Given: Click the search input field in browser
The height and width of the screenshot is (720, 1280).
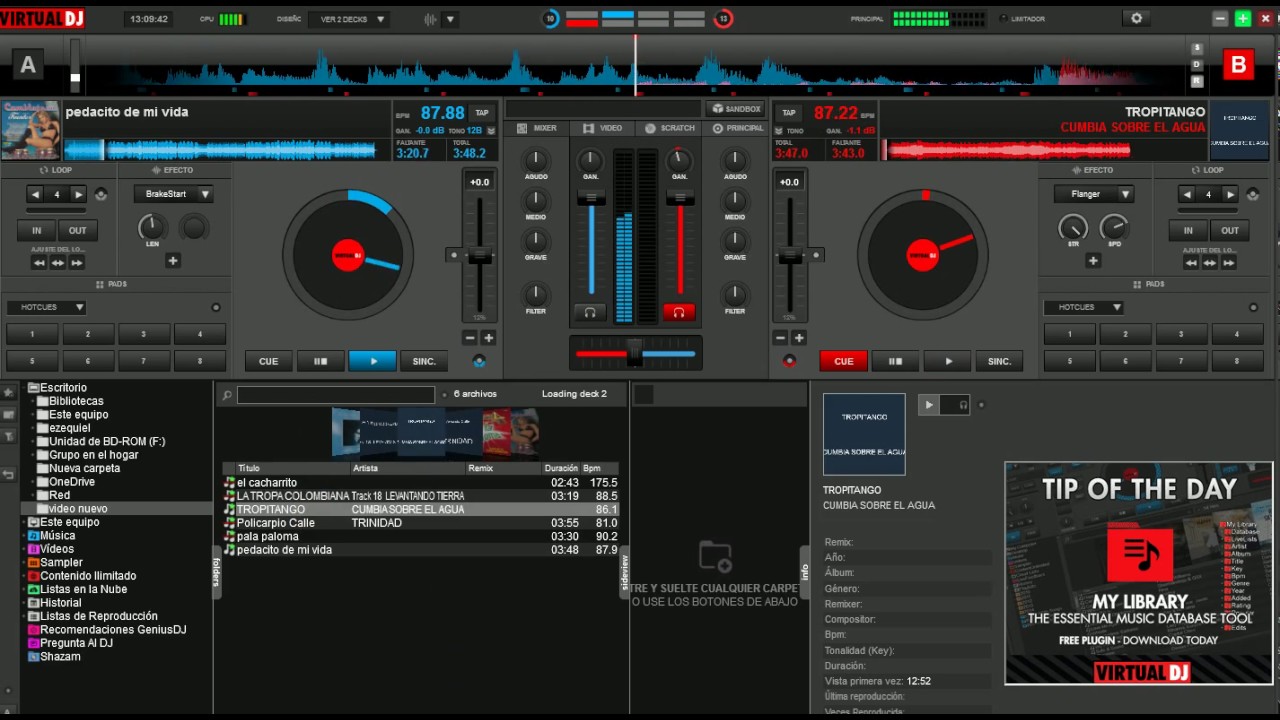Looking at the screenshot, I should (x=336, y=395).
